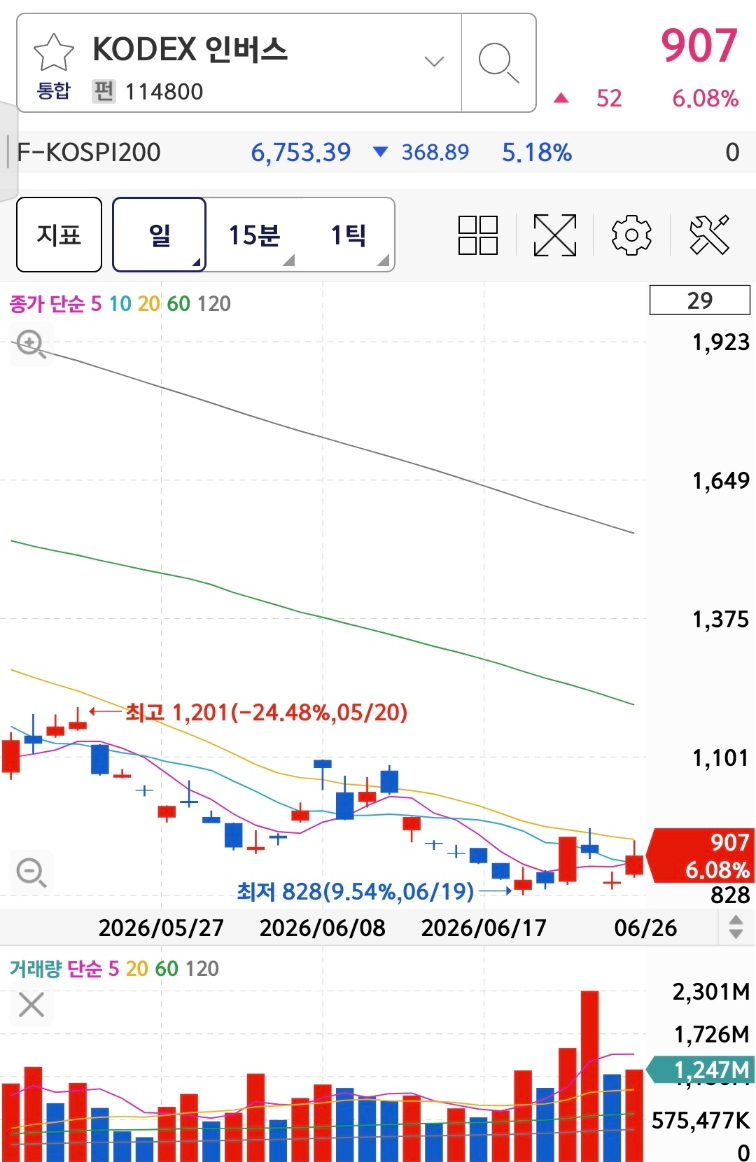Select the 일 daily chart tab

pos(159,235)
